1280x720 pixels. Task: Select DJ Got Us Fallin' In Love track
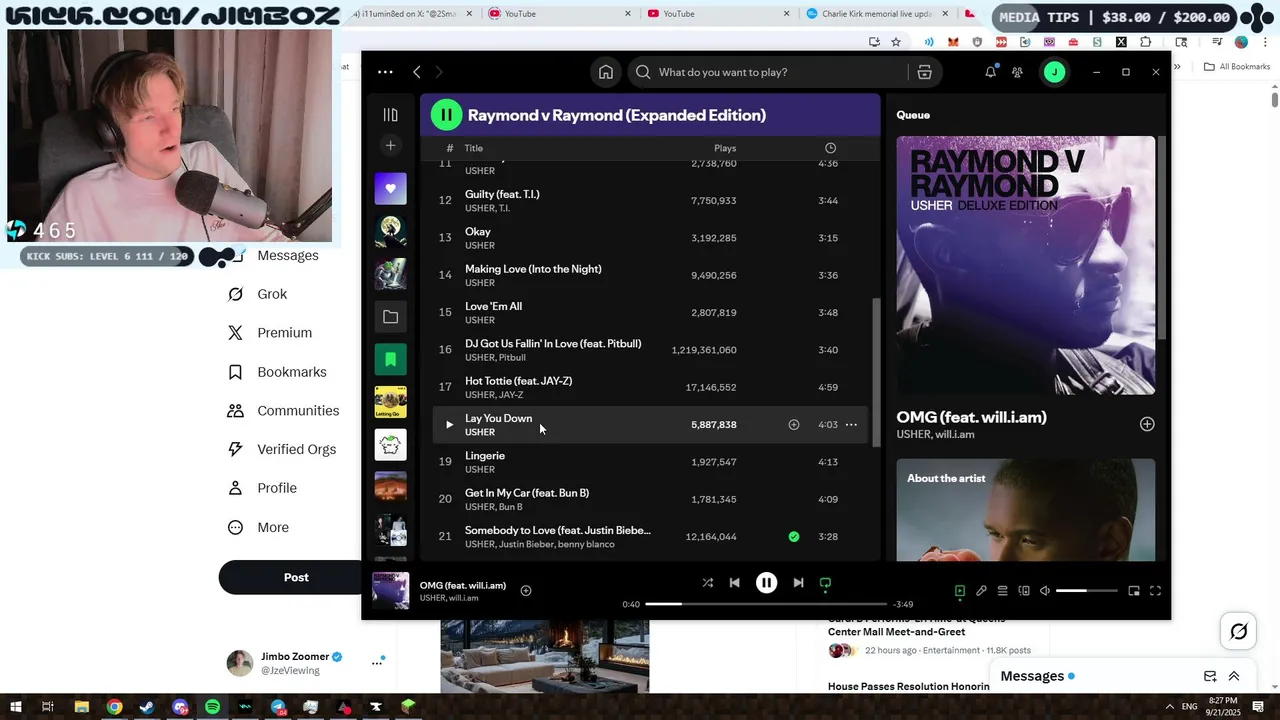[x=651, y=350]
